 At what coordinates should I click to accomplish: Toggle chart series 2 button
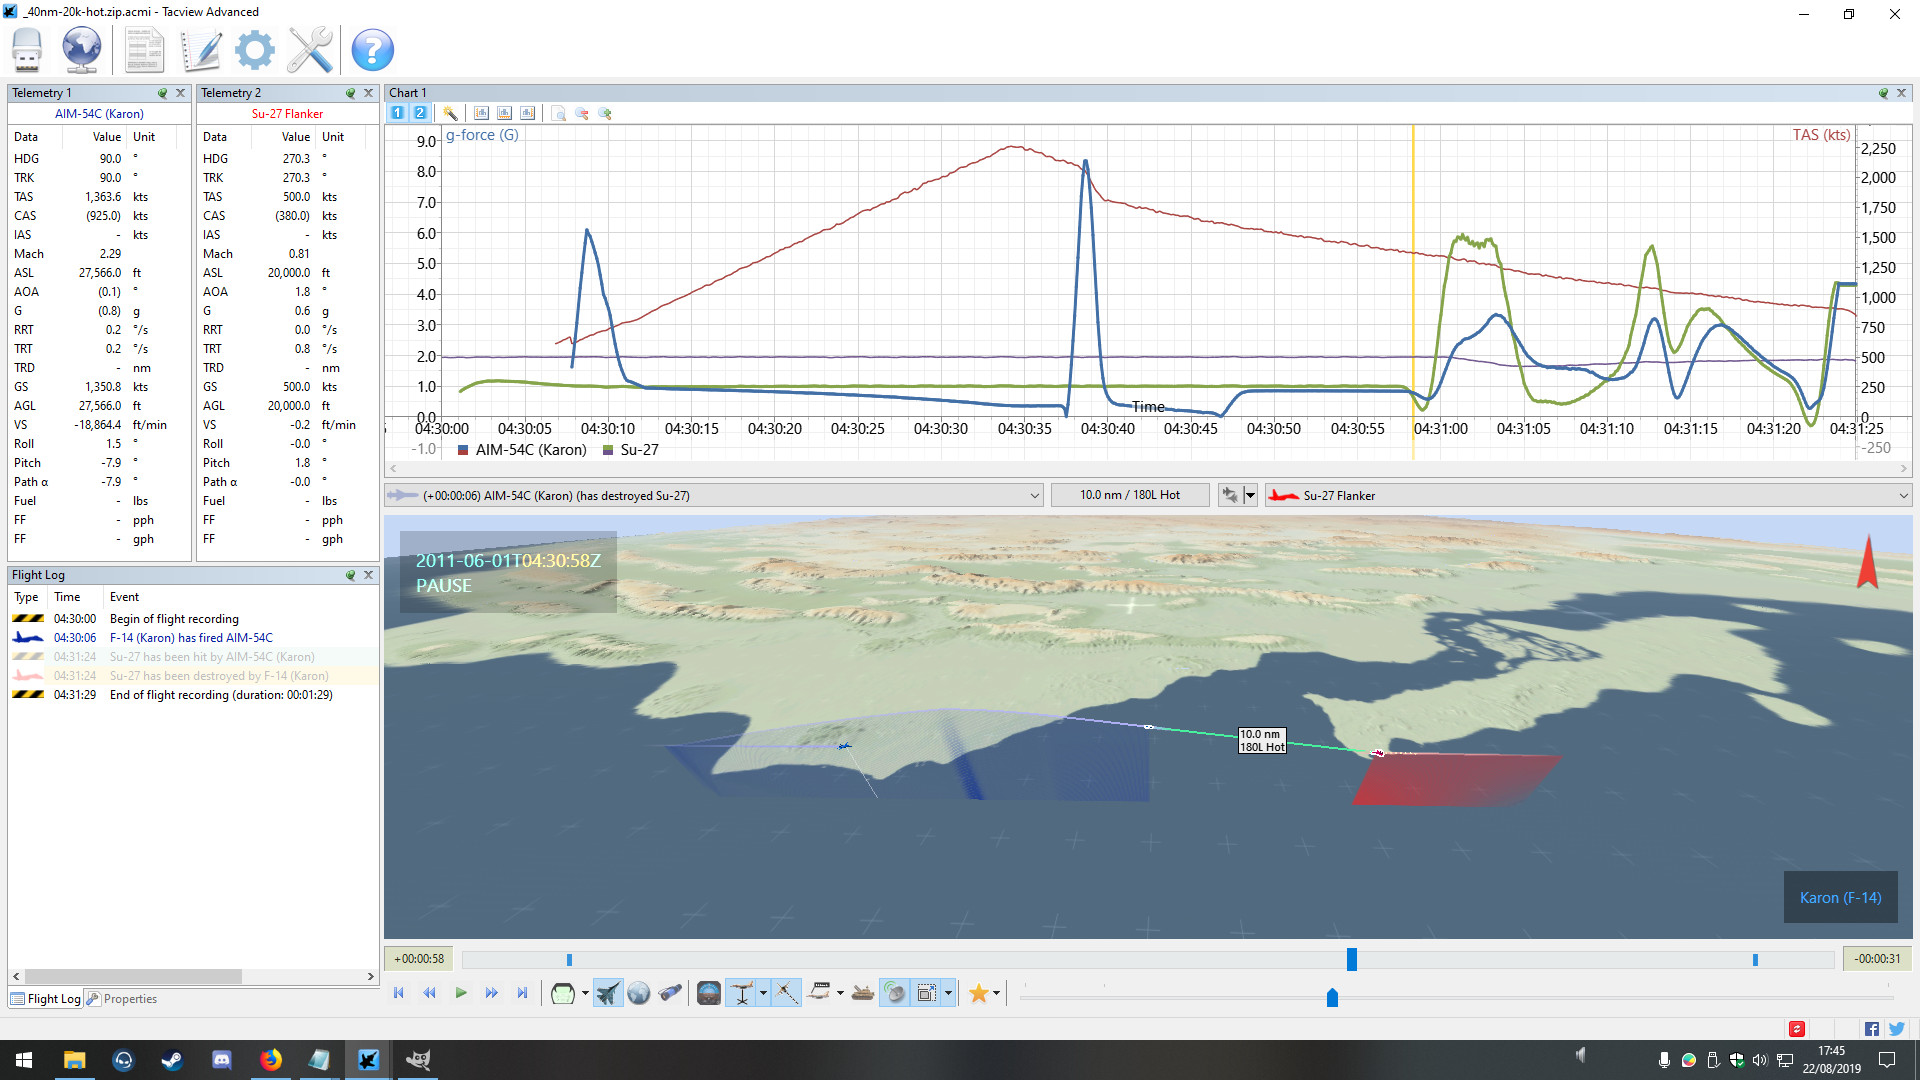click(420, 113)
